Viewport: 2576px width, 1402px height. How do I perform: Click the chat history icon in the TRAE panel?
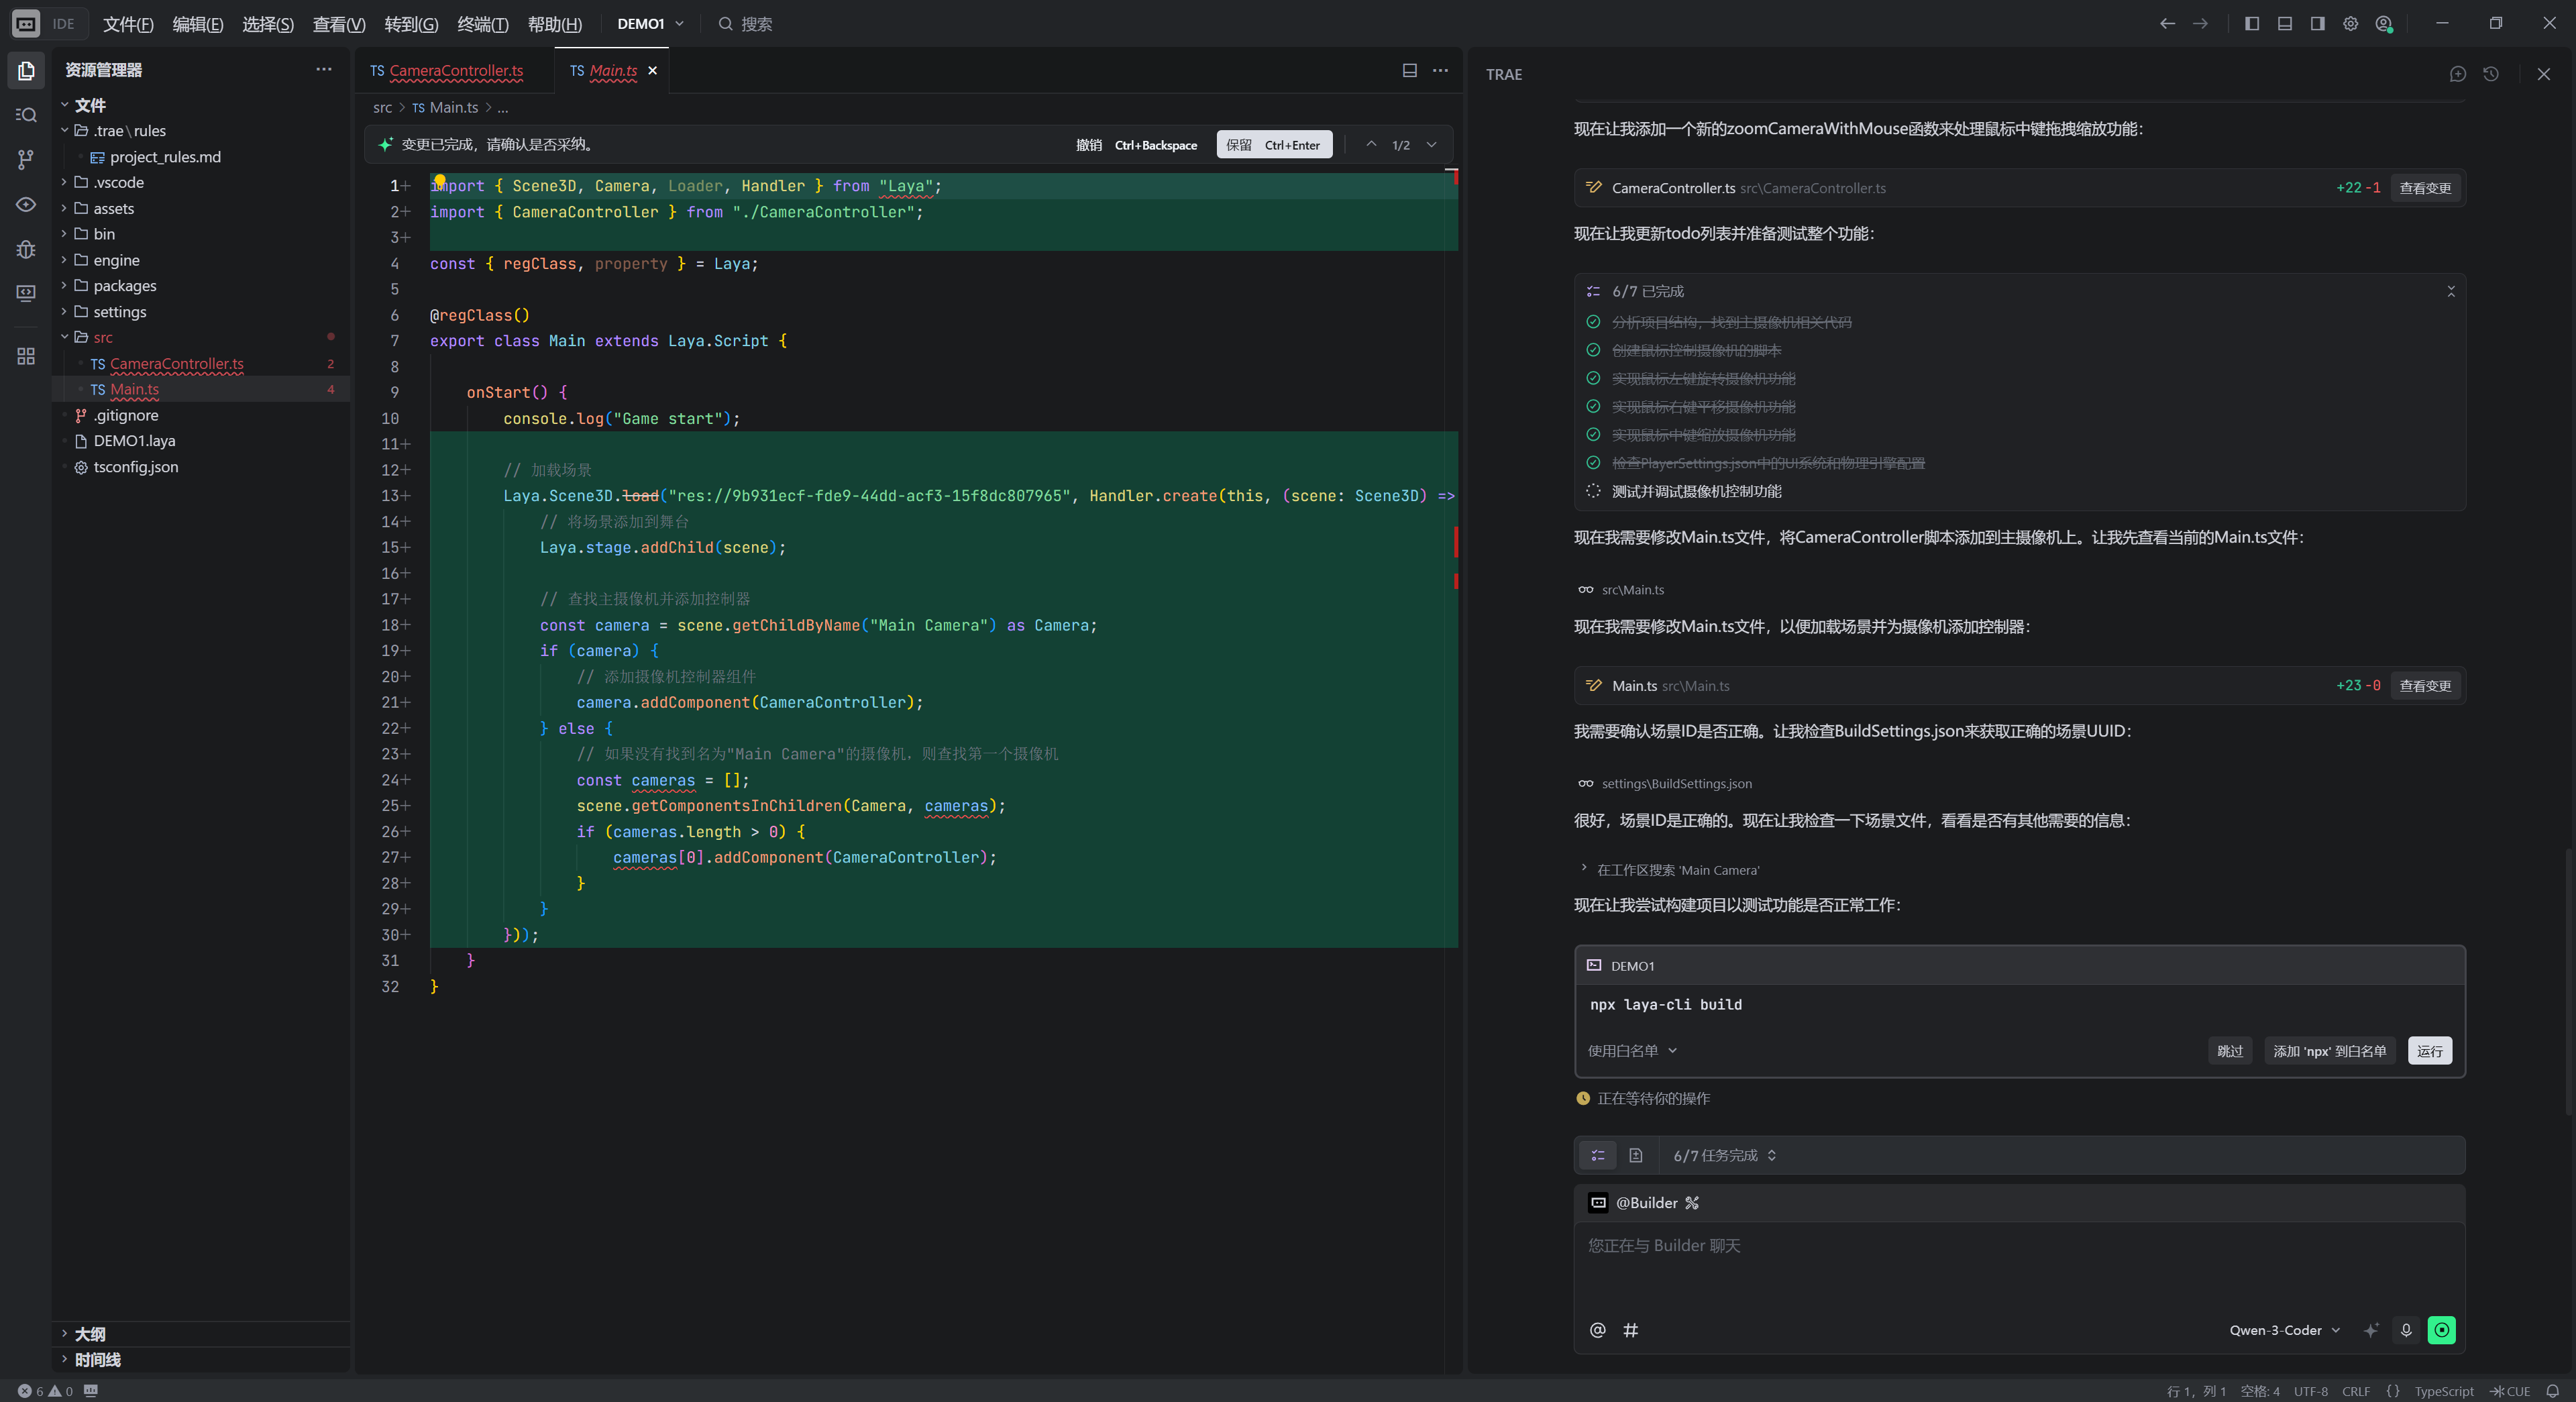(x=2491, y=74)
